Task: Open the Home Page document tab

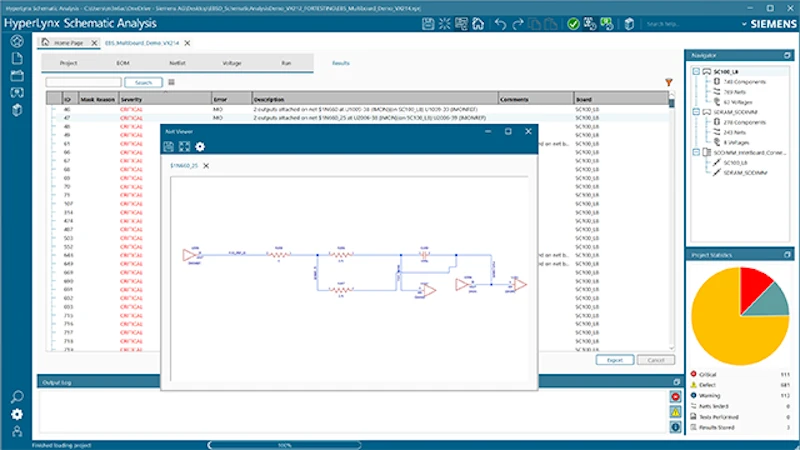Action: 68,43
